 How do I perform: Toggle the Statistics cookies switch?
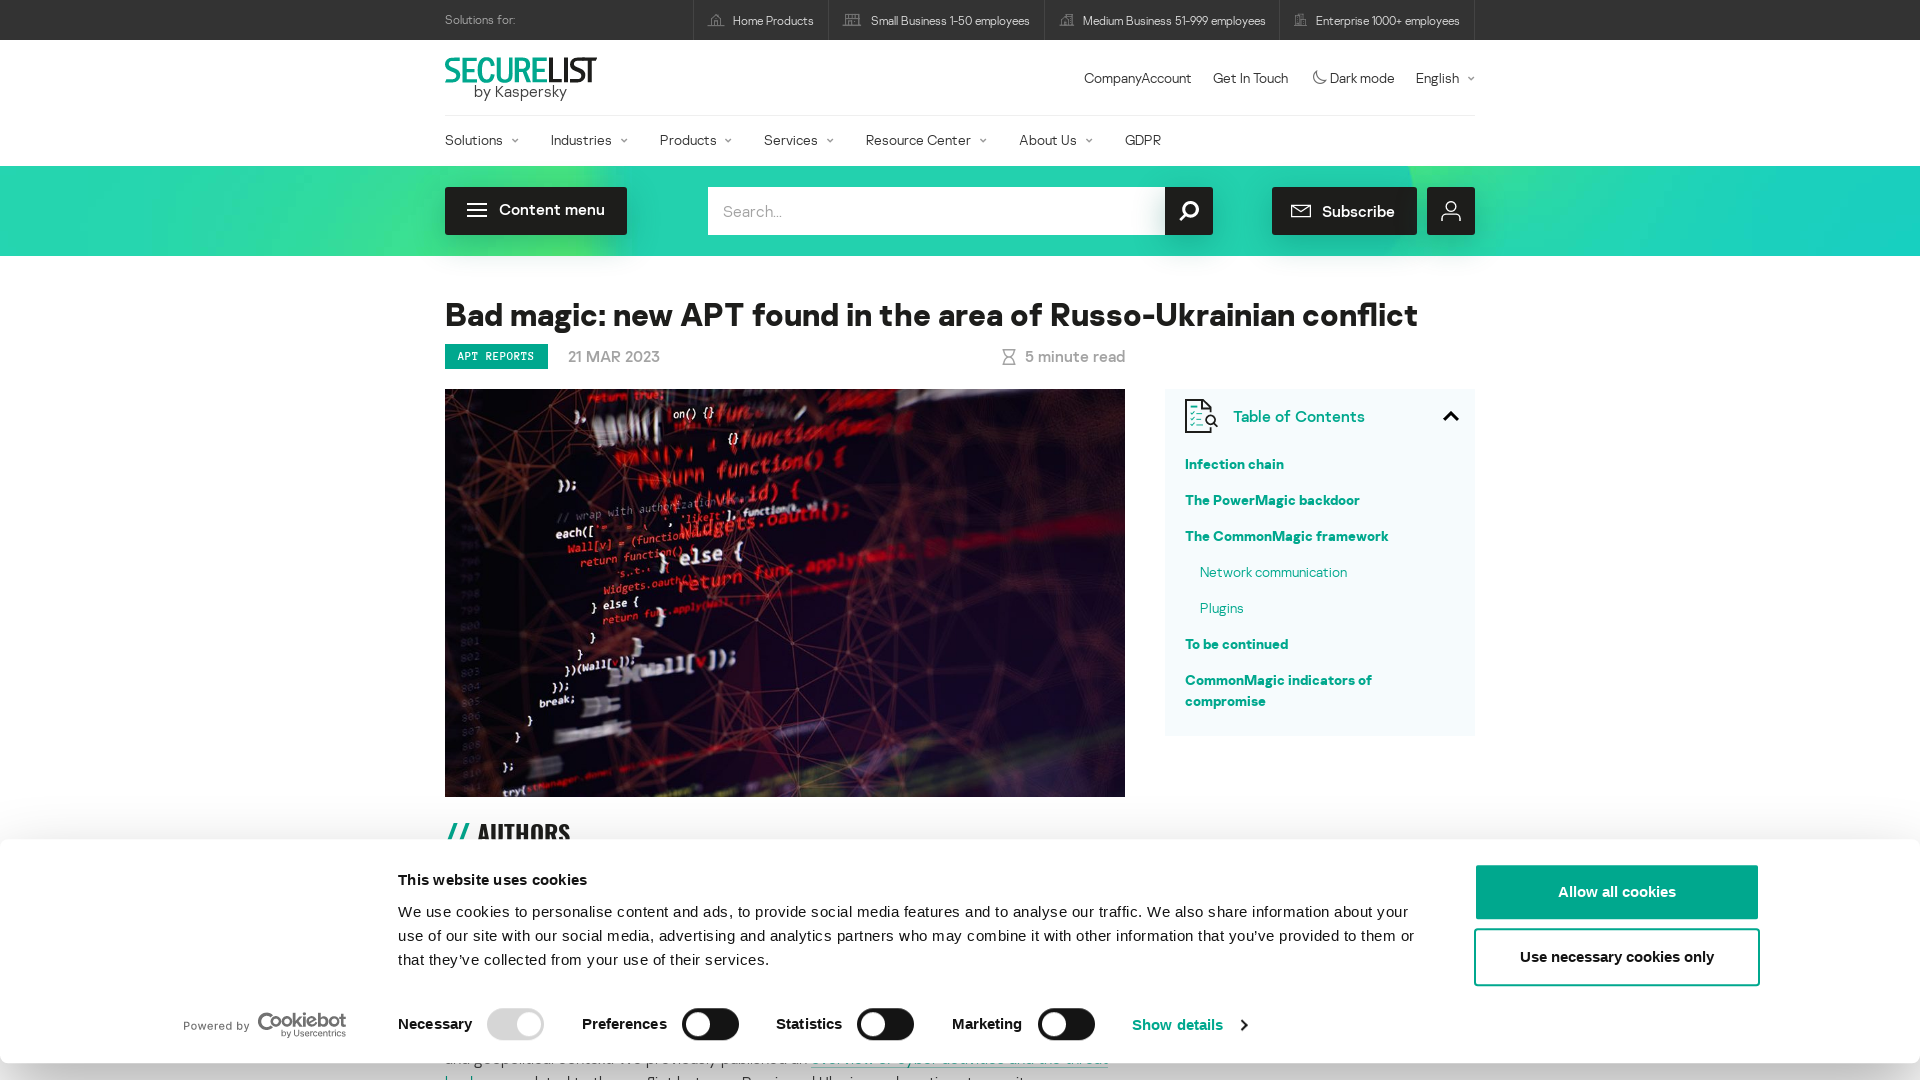coord(884,1023)
